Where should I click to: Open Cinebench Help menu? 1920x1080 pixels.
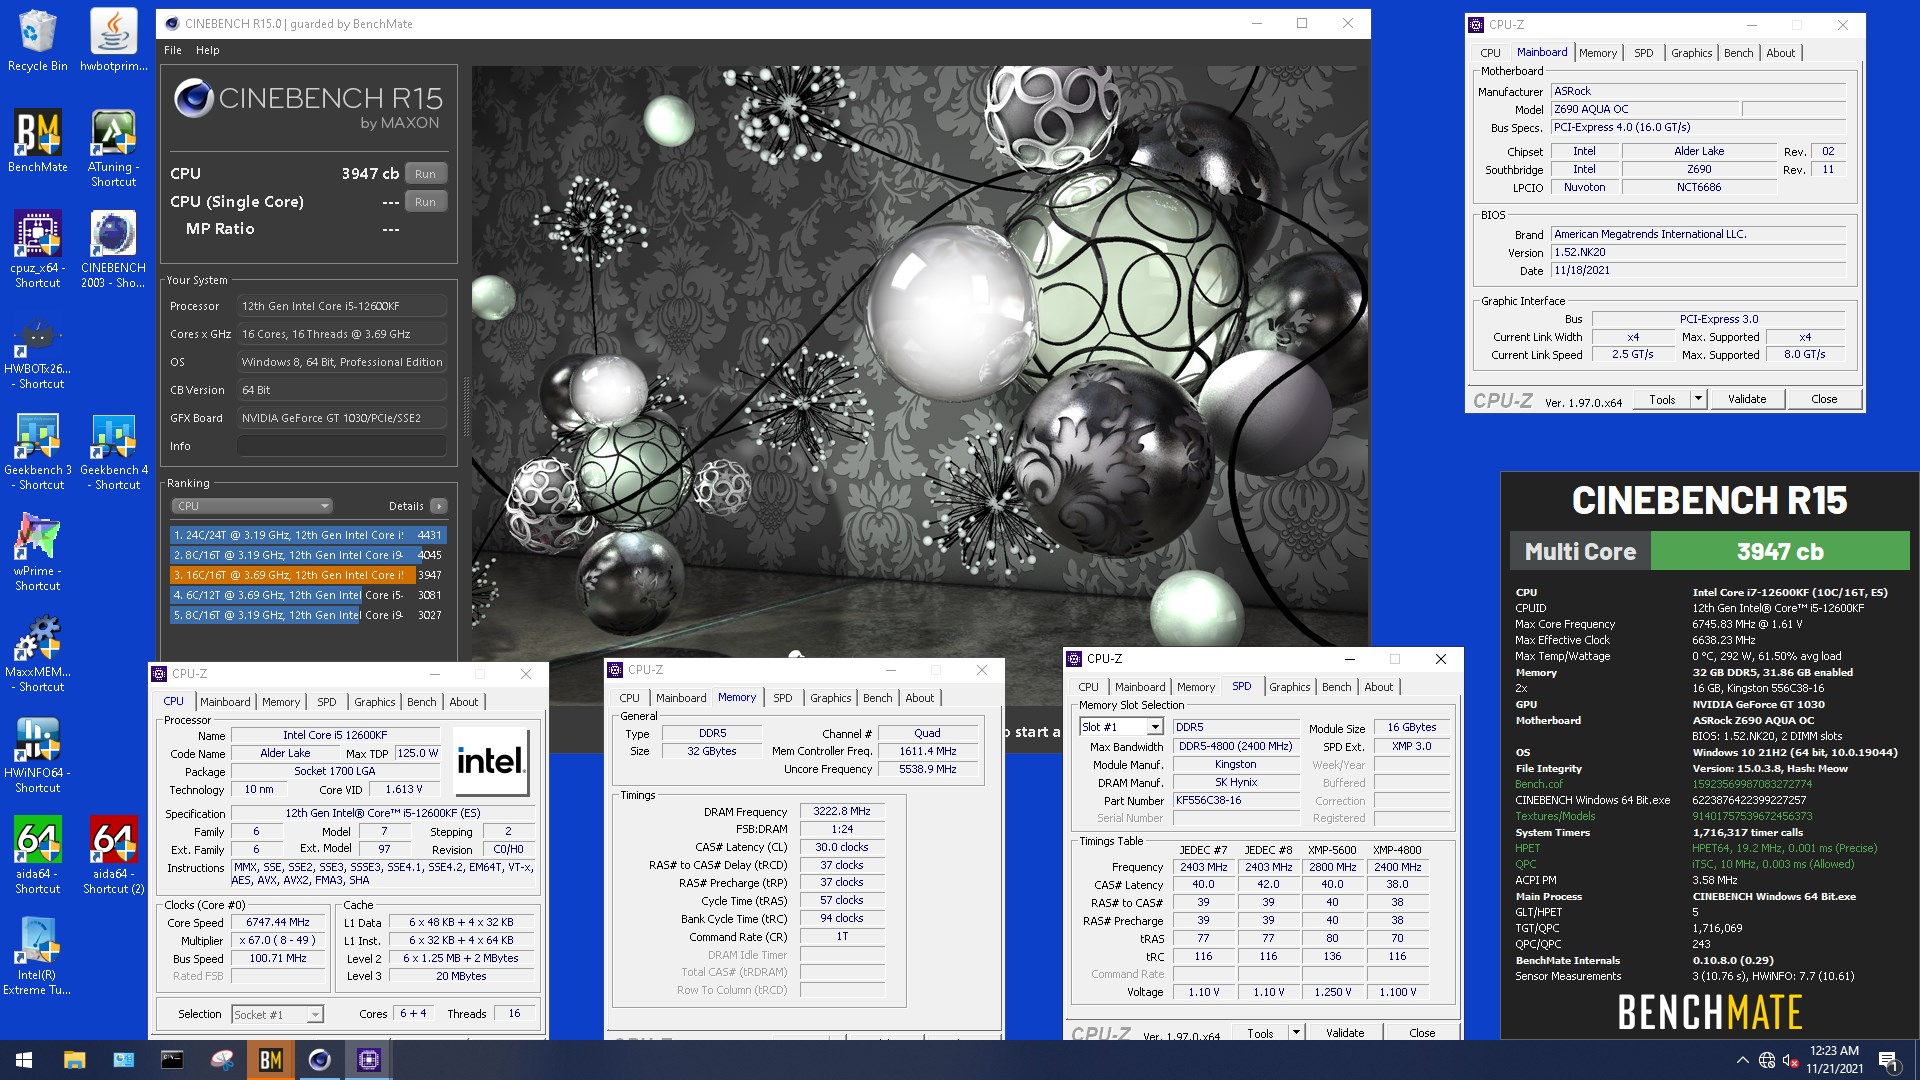pyautogui.click(x=207, y=50)
